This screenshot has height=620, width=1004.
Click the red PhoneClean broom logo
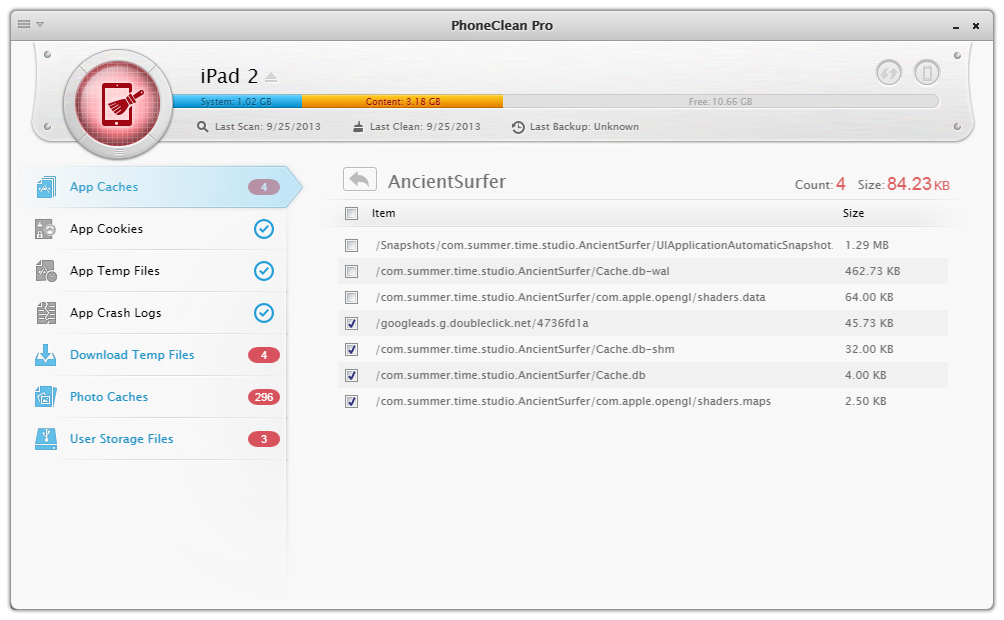118,104
